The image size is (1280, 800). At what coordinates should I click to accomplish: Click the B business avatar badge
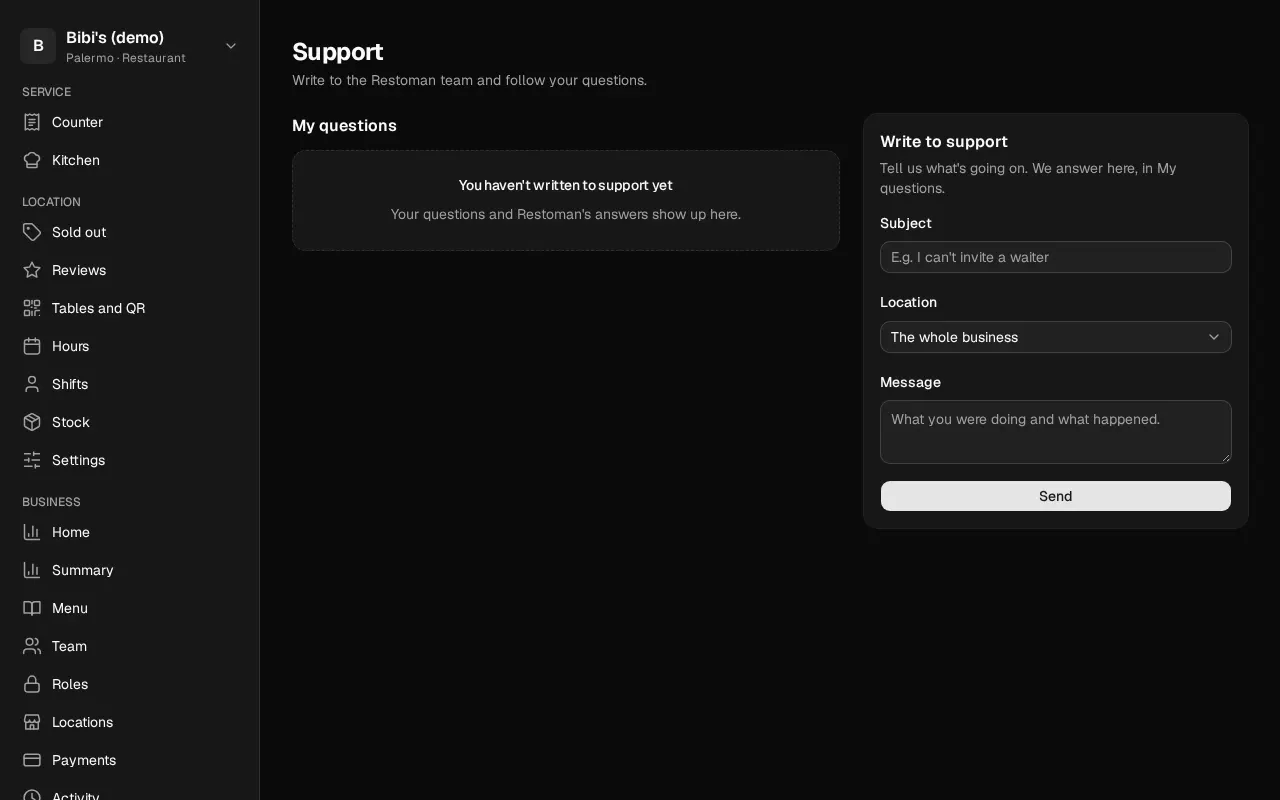(38, 46)
